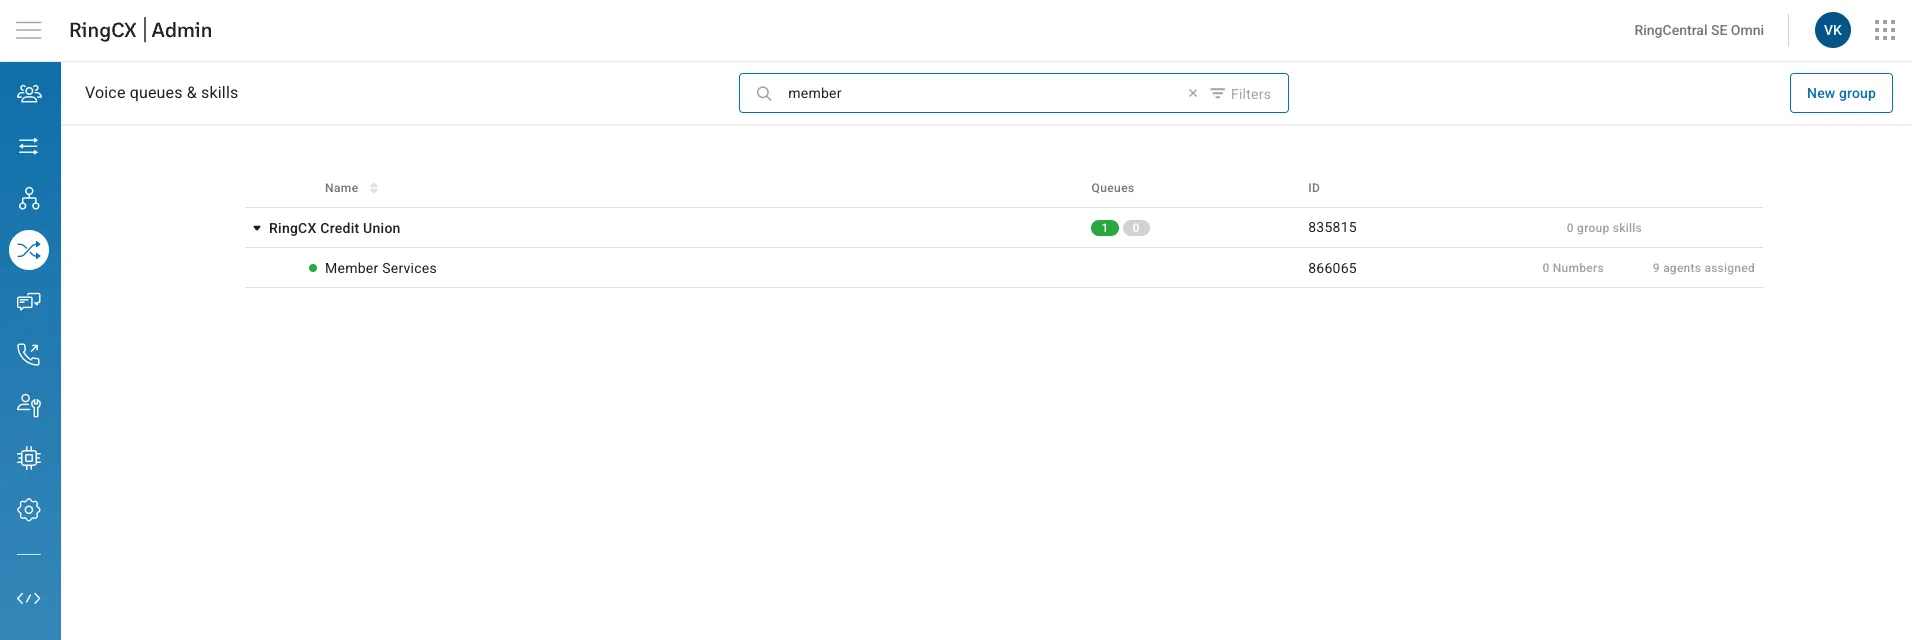Open the outbound phone call sidebar icon

29,354
